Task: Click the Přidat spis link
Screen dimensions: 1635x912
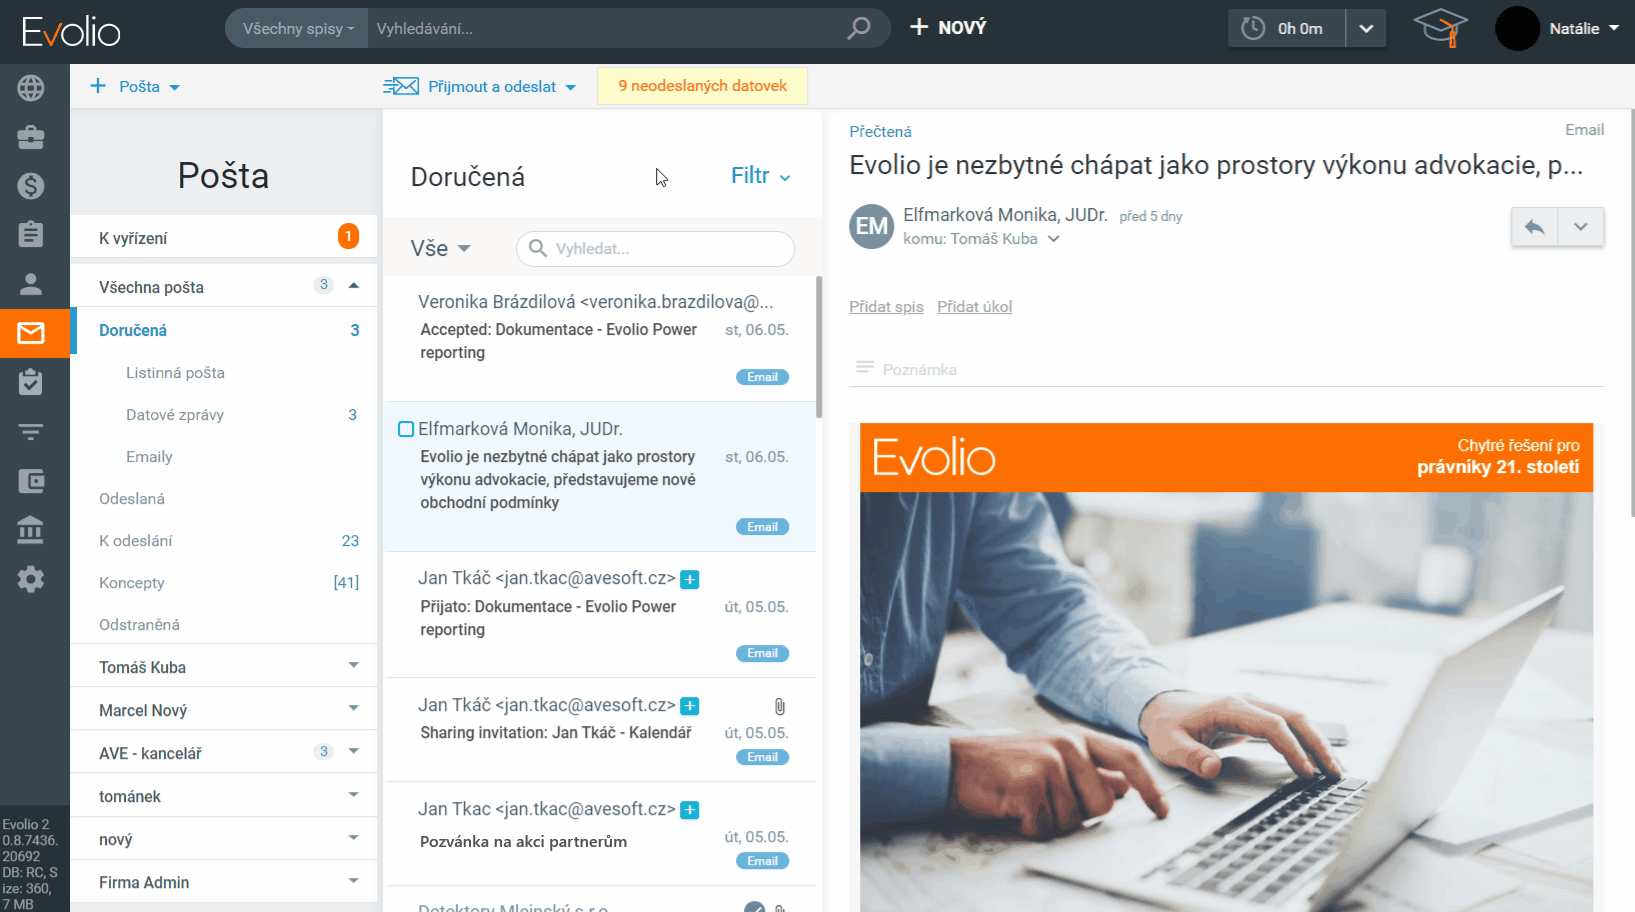Action: point(886,307)
